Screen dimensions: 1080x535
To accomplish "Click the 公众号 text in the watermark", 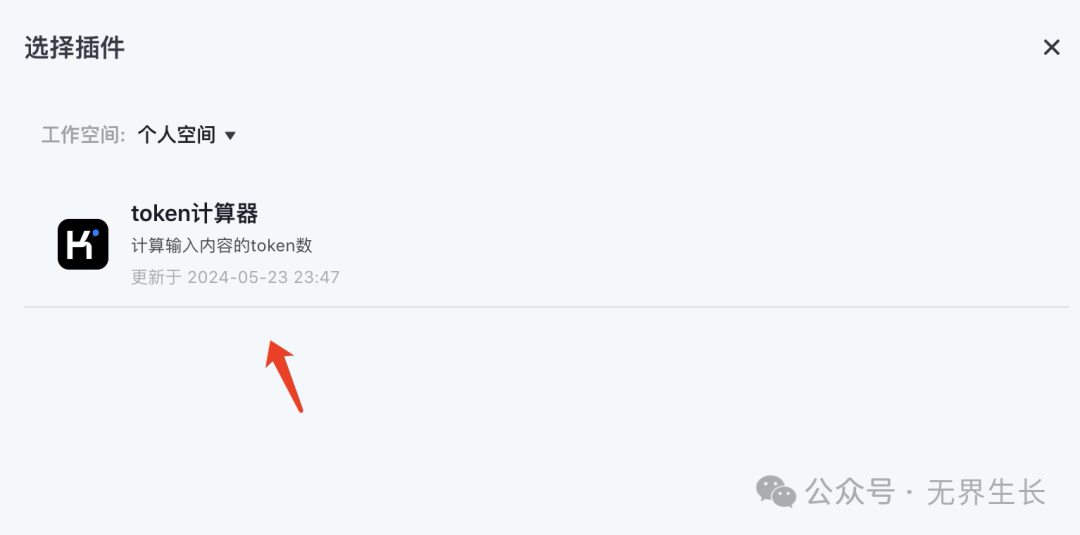I will [x=850, y=493].
